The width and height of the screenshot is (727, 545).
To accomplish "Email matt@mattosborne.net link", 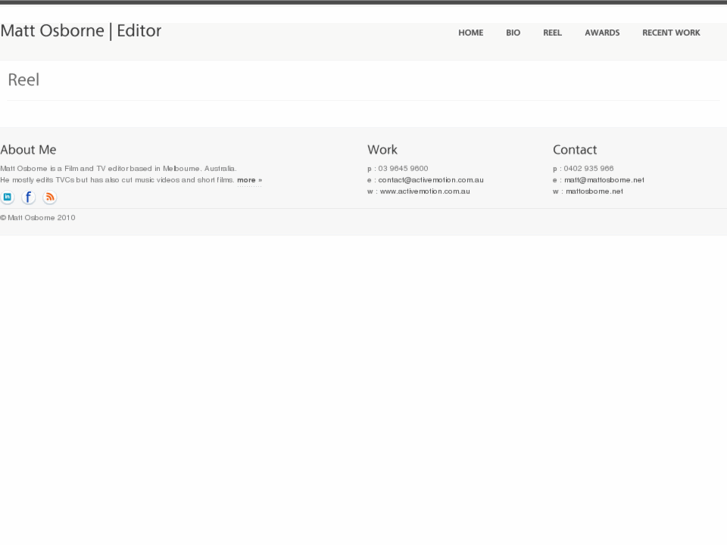I will 604,180.
